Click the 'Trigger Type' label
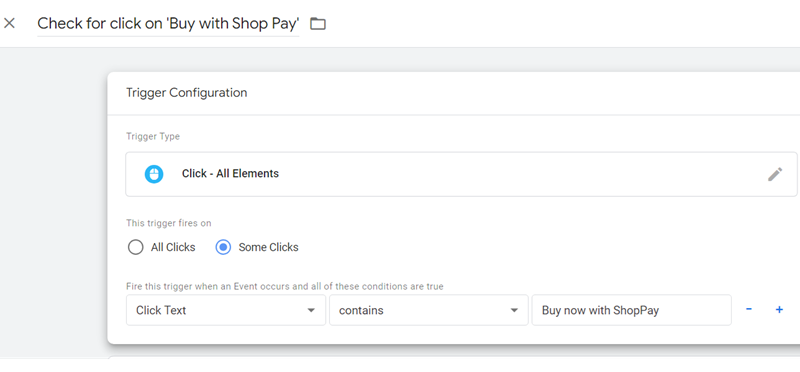 pos(153,137)
